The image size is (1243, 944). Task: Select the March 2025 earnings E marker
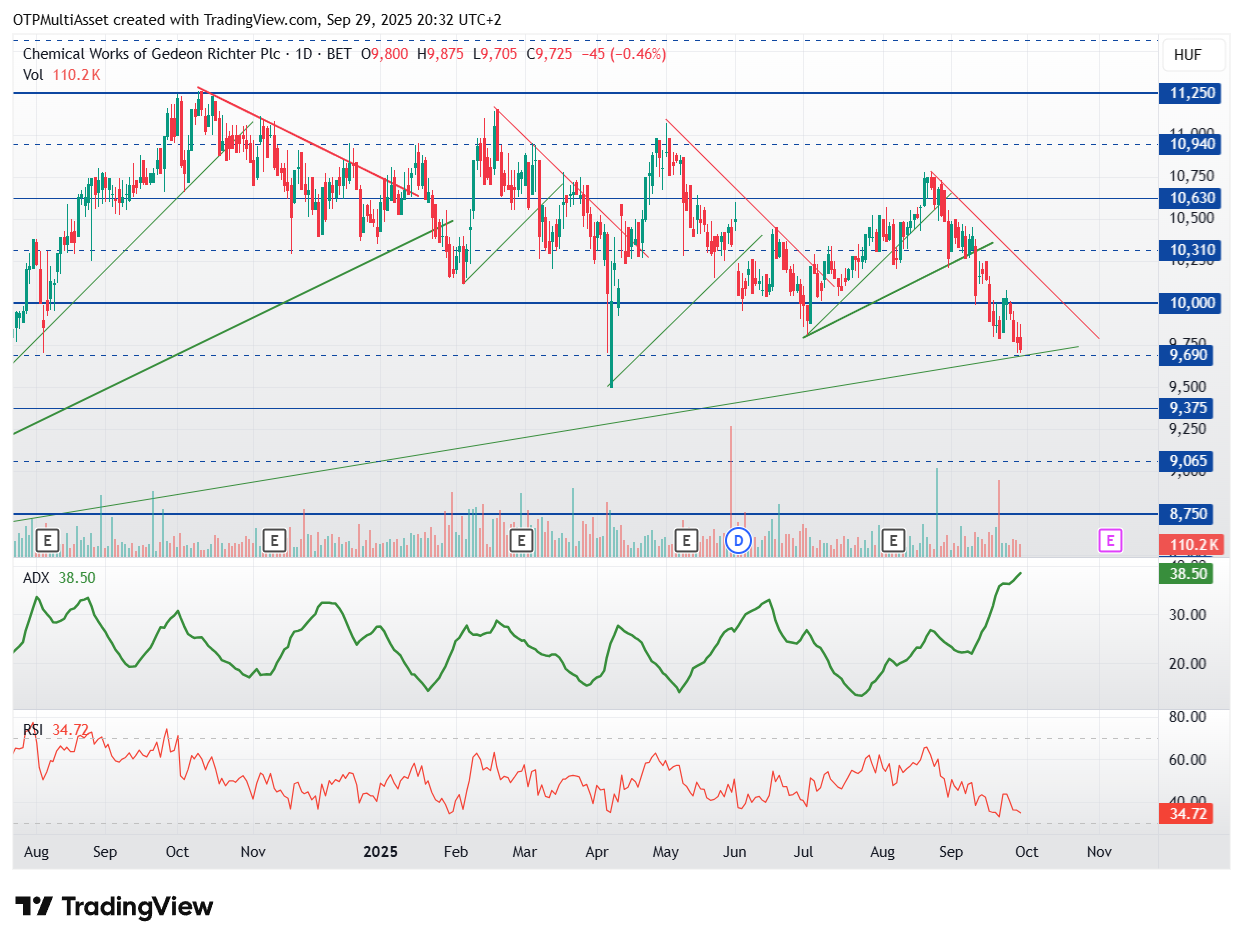[520, 541]
